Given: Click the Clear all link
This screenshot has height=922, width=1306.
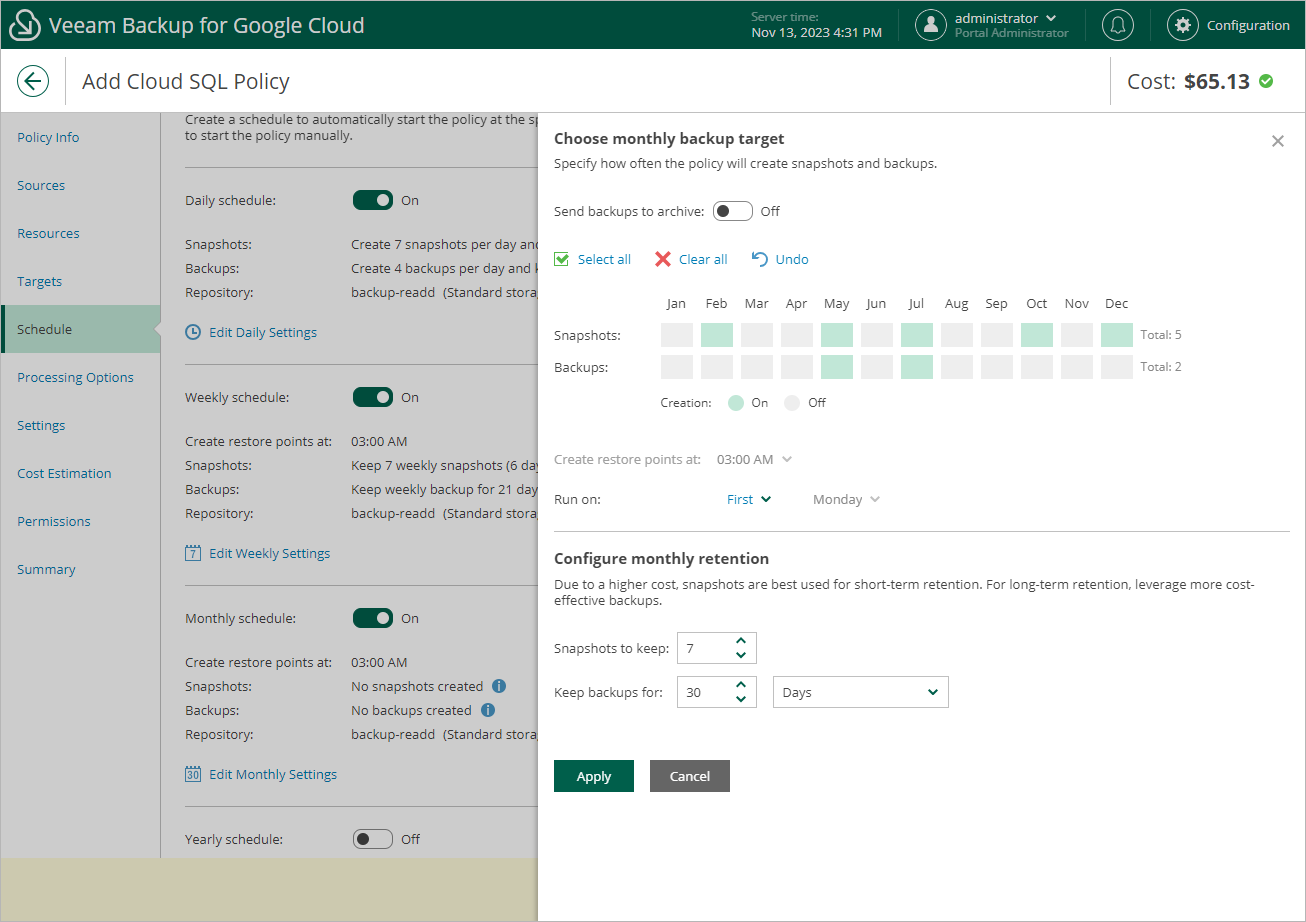Looking at the screenshot, I should click(703, 259).
